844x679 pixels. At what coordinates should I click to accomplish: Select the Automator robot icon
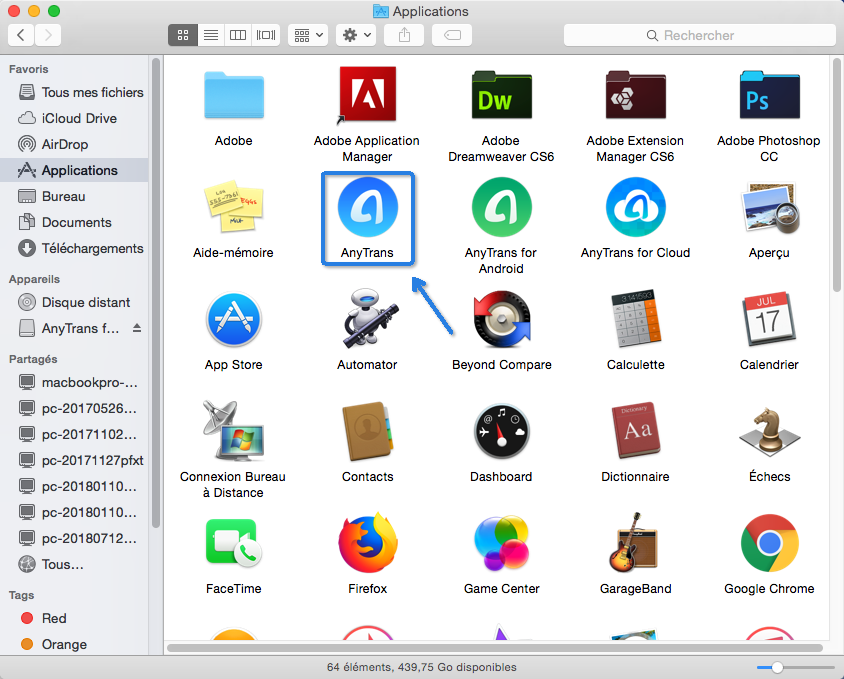[x=369, y=319]
